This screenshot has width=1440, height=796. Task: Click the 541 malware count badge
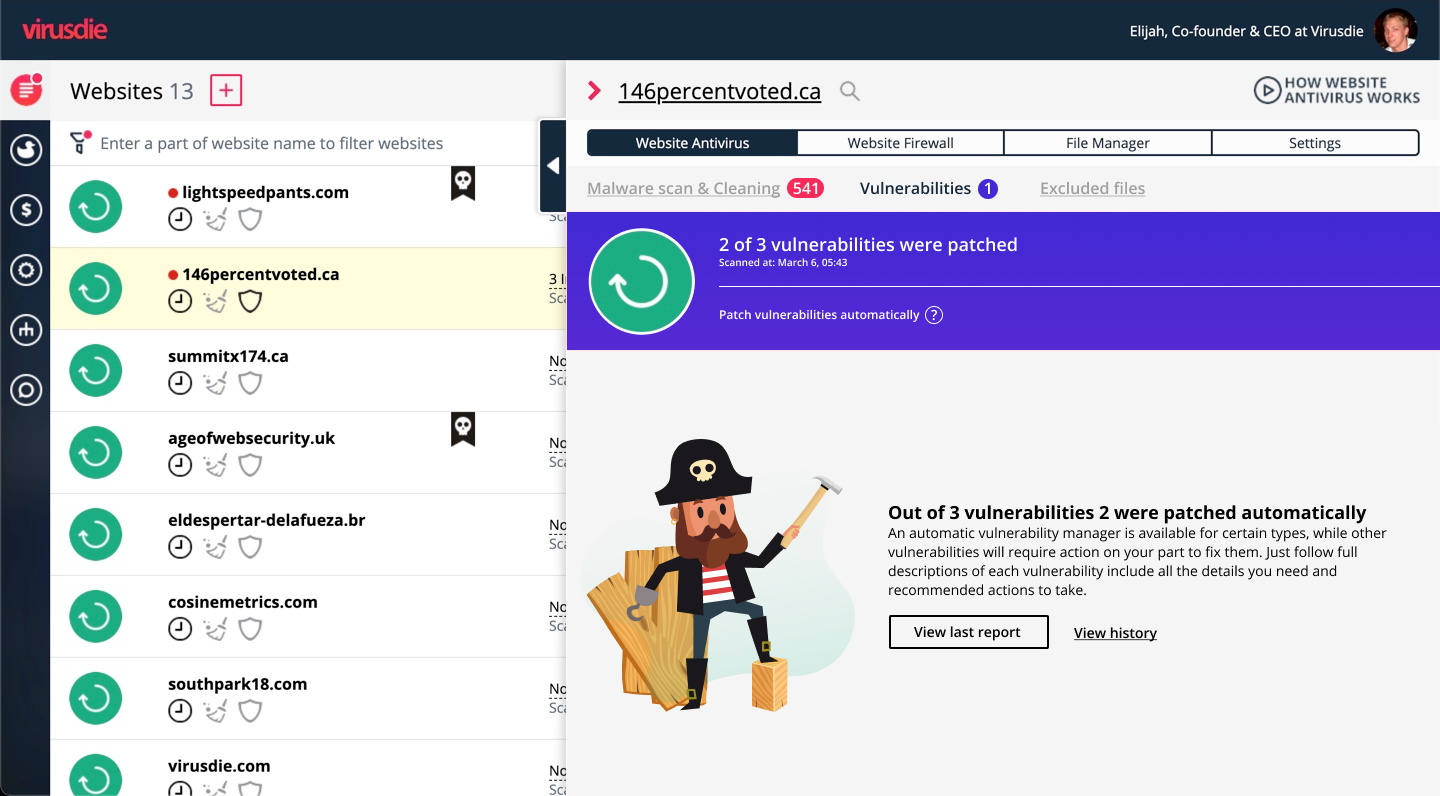point(805,188)
